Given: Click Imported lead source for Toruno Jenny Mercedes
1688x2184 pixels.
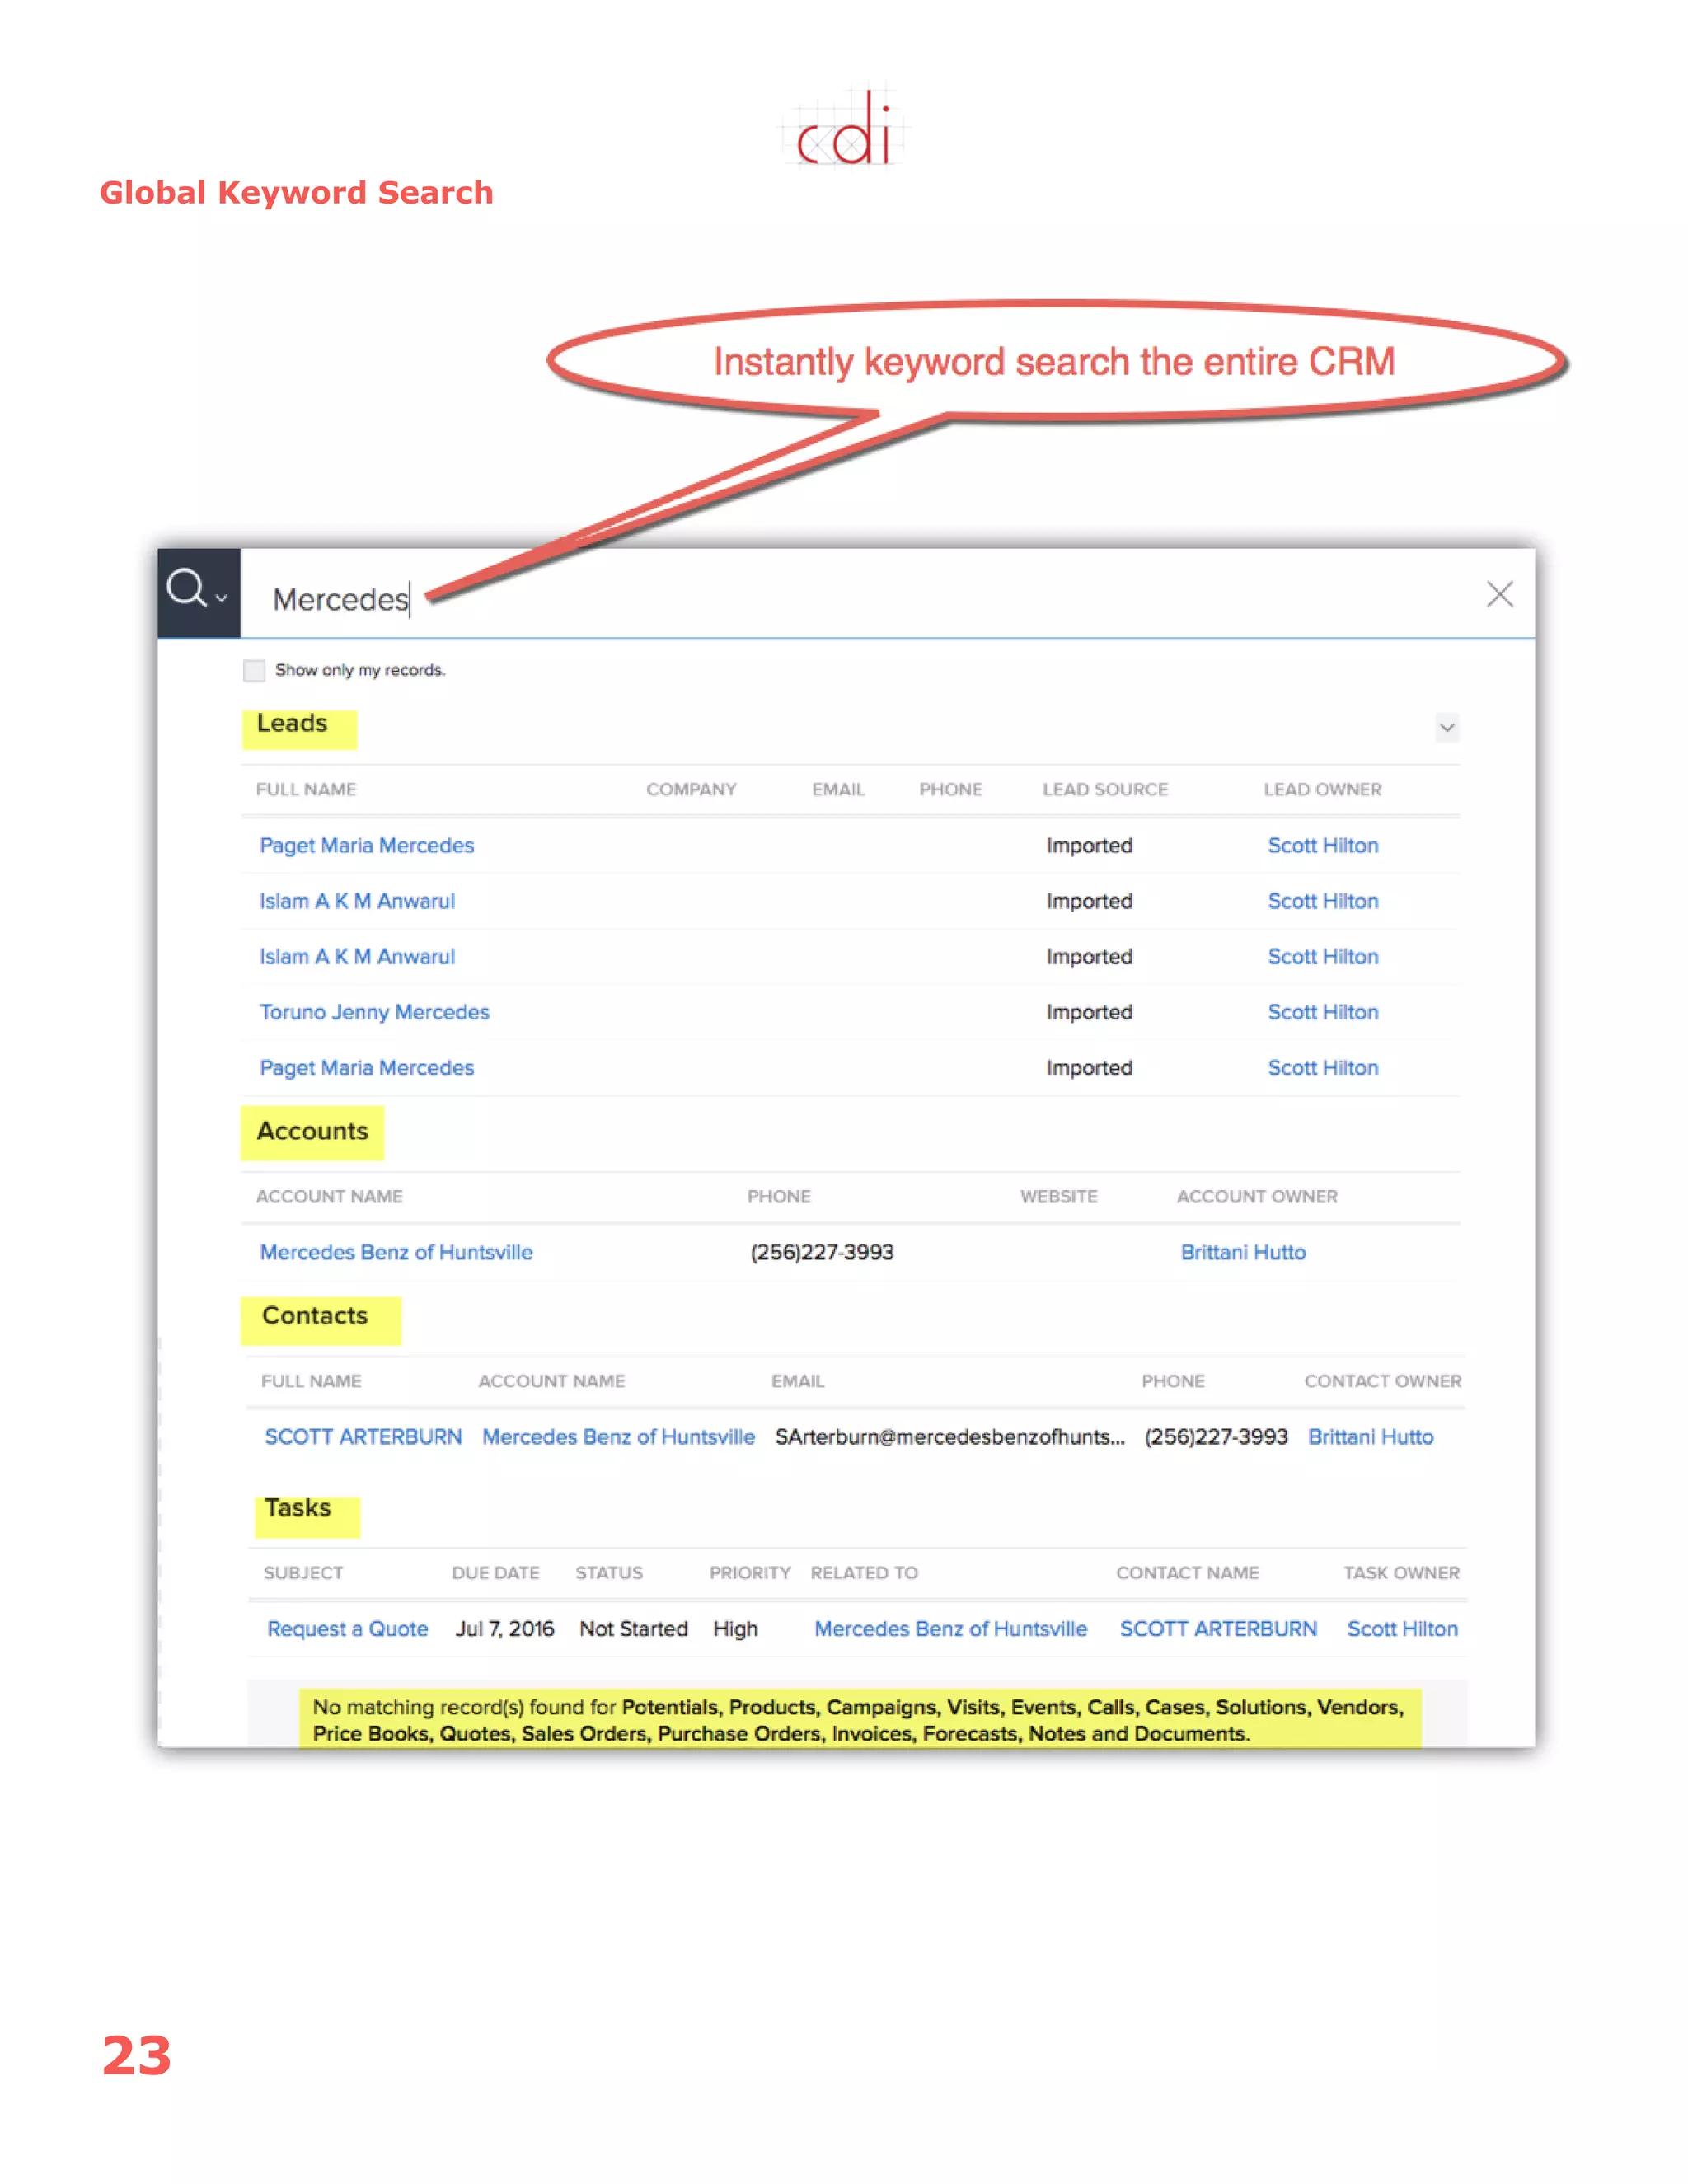Looking at the screenshot, I should tap(1089, 1012).
